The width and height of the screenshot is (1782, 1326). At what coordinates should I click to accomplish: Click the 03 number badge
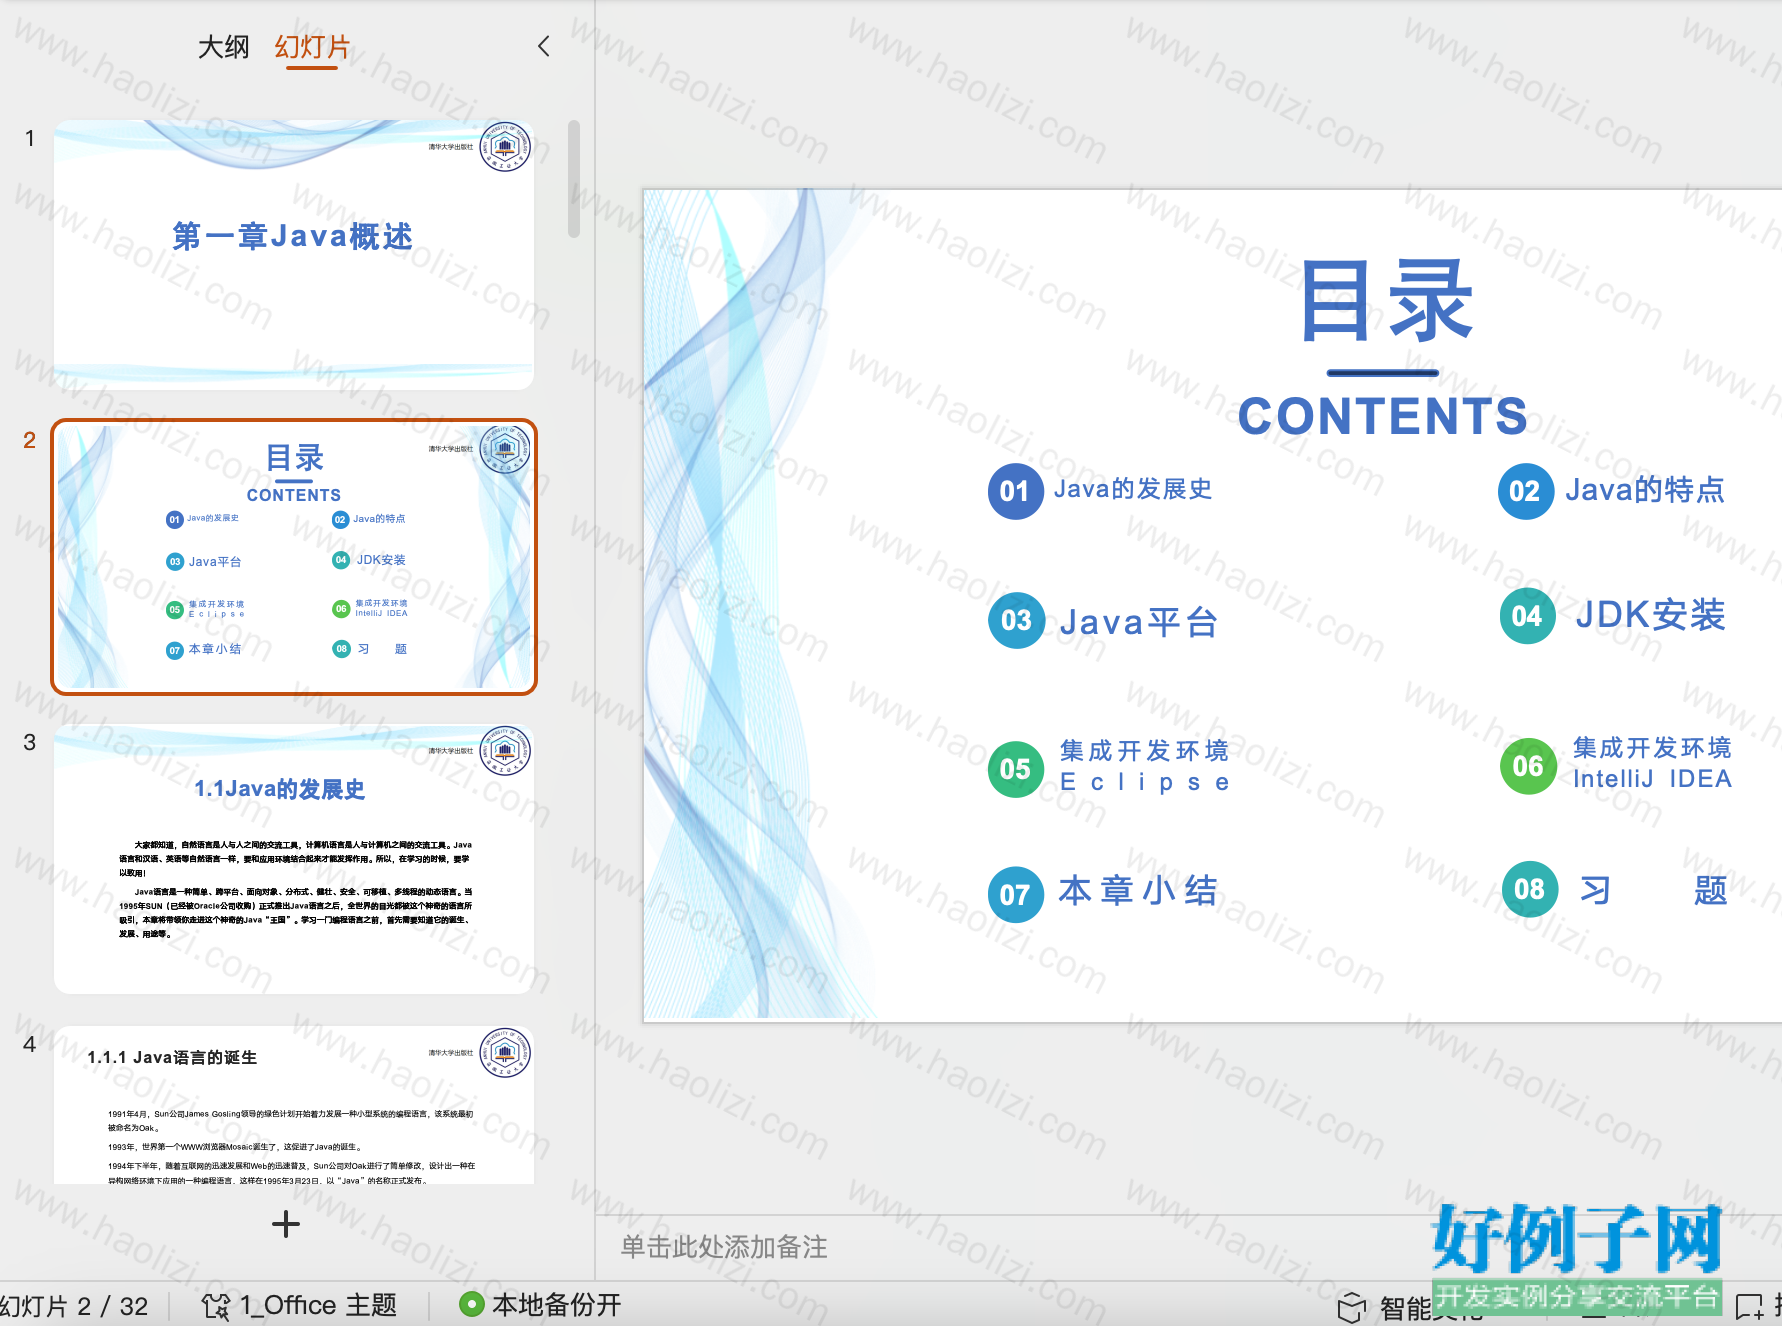point(1017,620)
